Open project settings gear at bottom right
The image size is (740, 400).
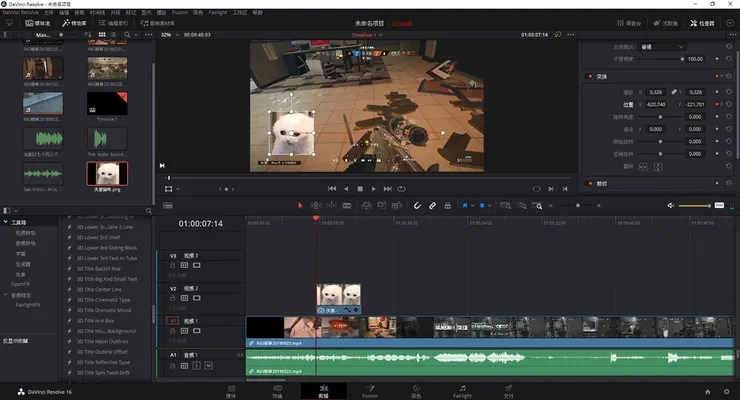(x=724, y=391)
